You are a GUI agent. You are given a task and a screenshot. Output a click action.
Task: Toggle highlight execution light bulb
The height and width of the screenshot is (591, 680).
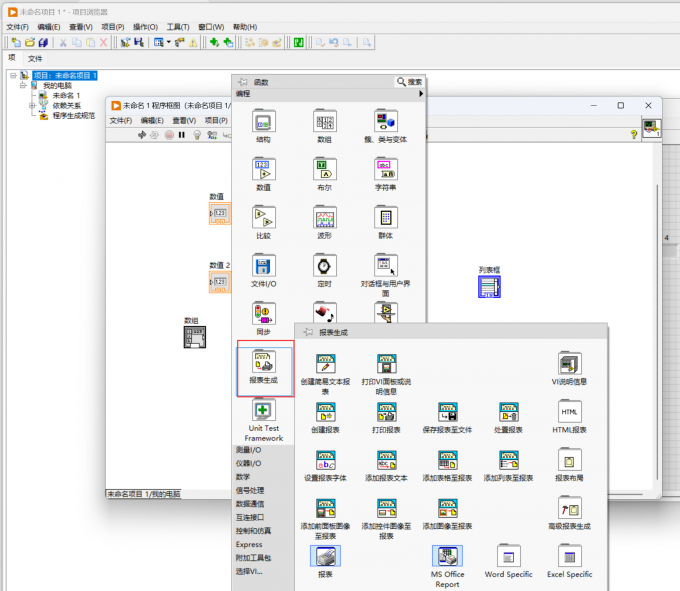pyautogui.click(x=197, y=135)
